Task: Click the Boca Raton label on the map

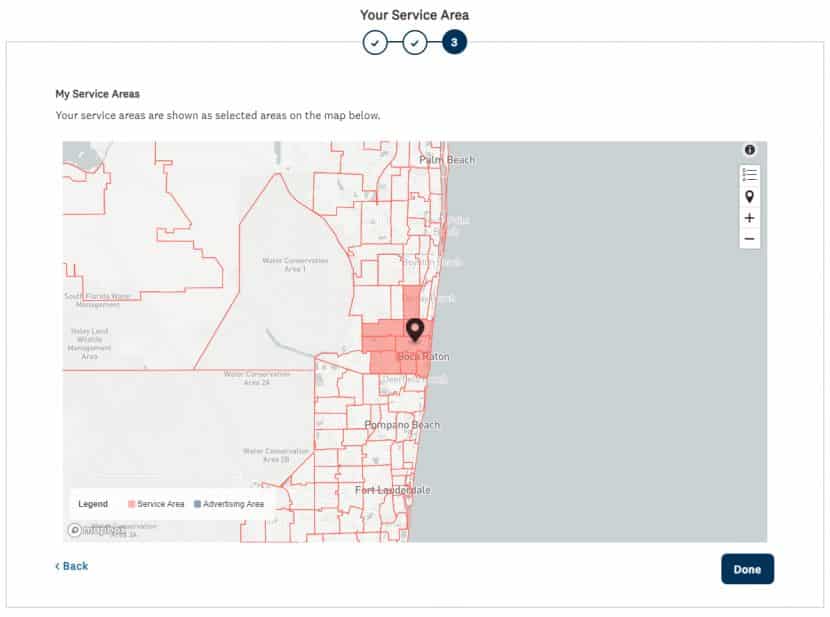Action: tap(423, 357)
